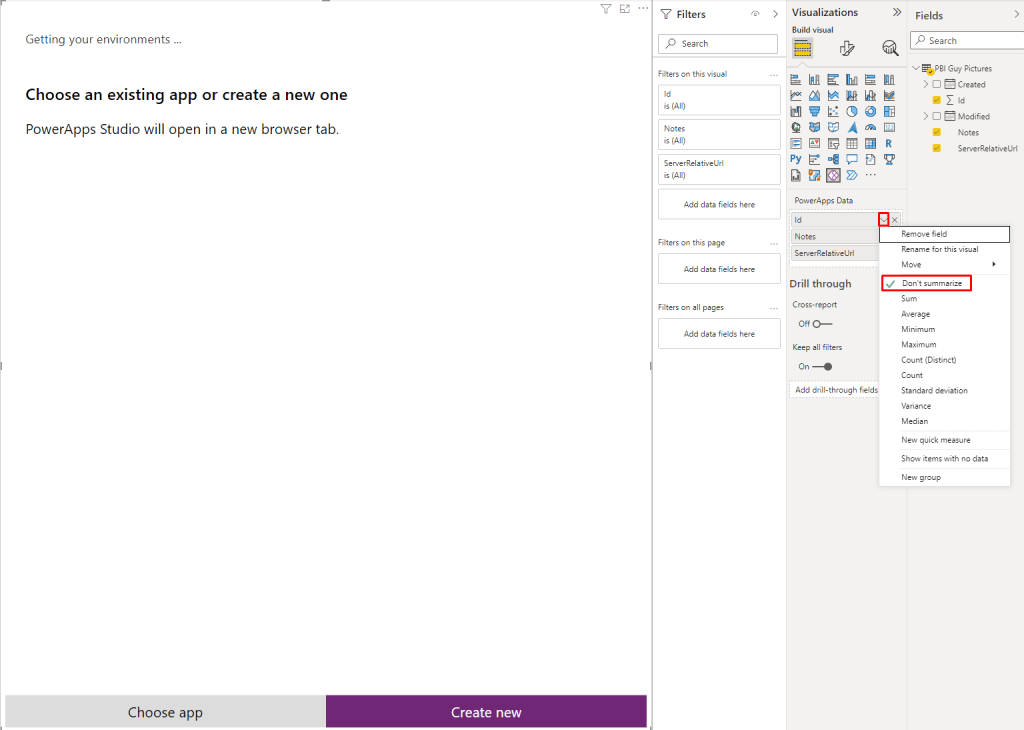The image size is (1024, 730).
Task: Choose the funnel chart visualization
Action: pos(814,111)
